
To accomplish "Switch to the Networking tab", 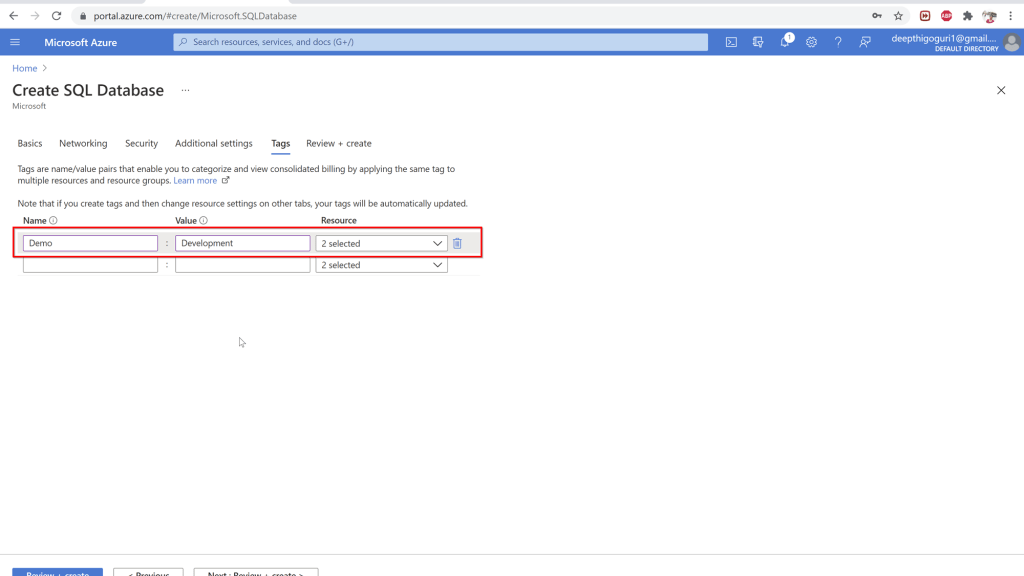I will (83, 143).
